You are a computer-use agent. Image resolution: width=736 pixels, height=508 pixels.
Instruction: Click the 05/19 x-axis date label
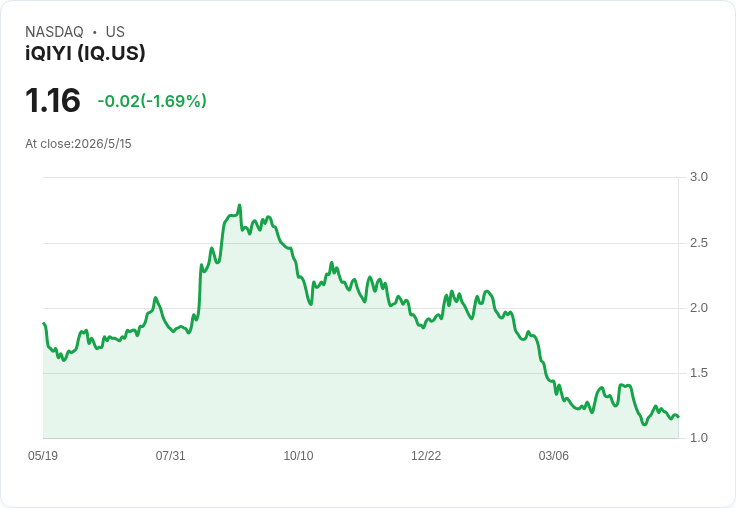43,455
